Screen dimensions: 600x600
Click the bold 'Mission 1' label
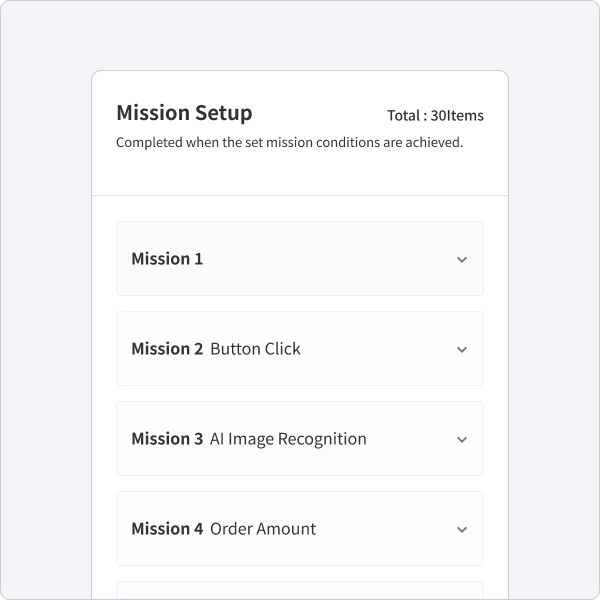167,259
